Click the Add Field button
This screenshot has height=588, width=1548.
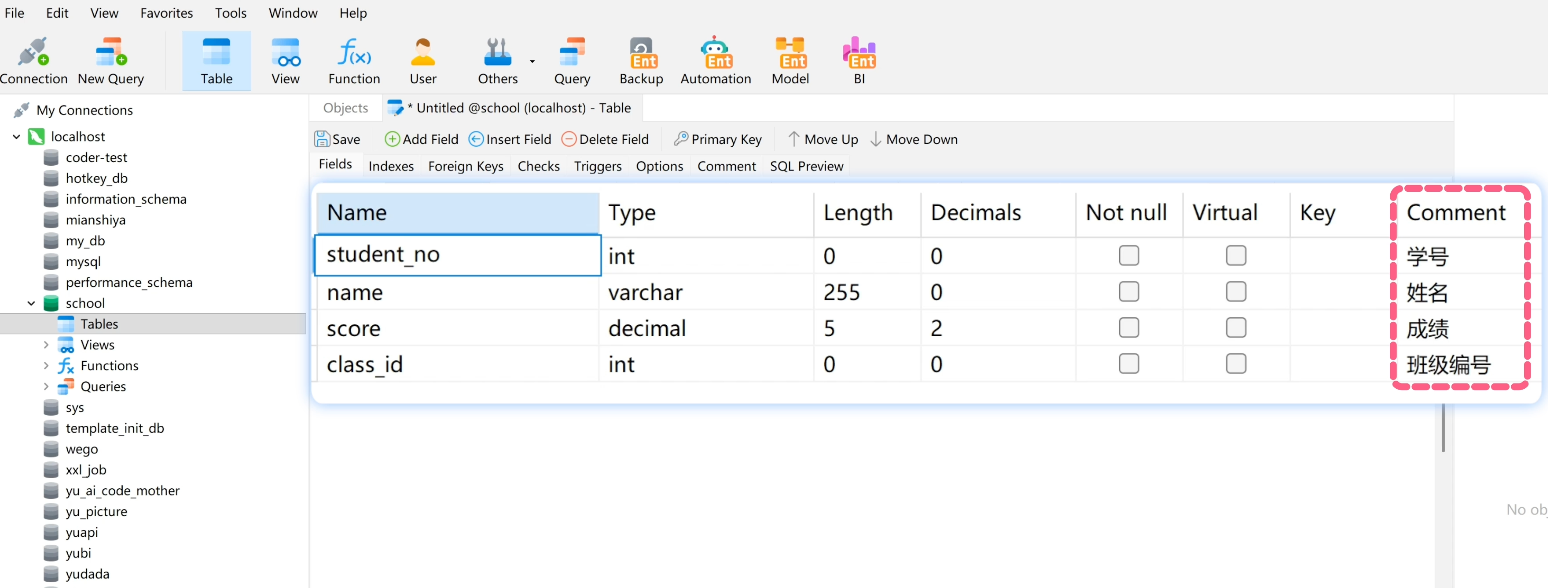(421, 139)
